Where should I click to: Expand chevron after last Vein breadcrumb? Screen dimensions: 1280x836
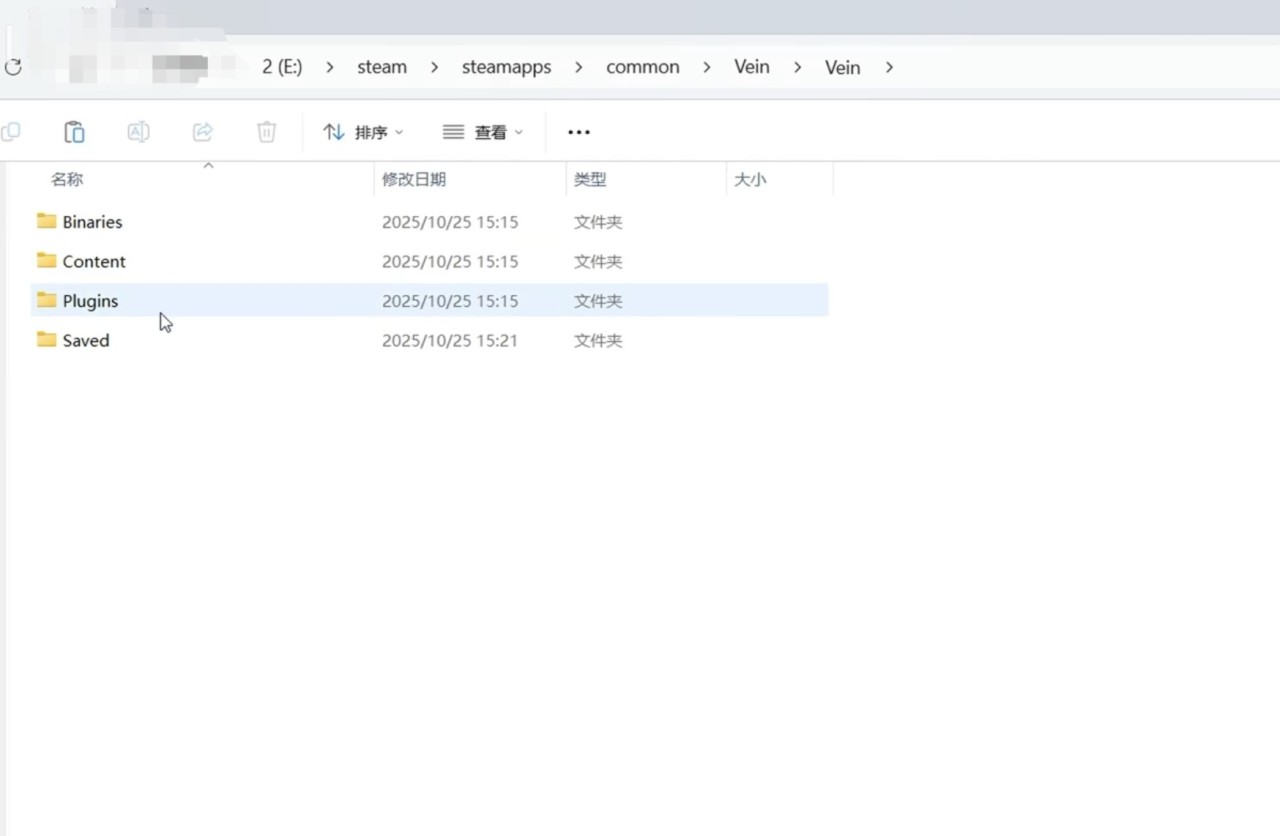pyautogui.click(x=889, y=67)
